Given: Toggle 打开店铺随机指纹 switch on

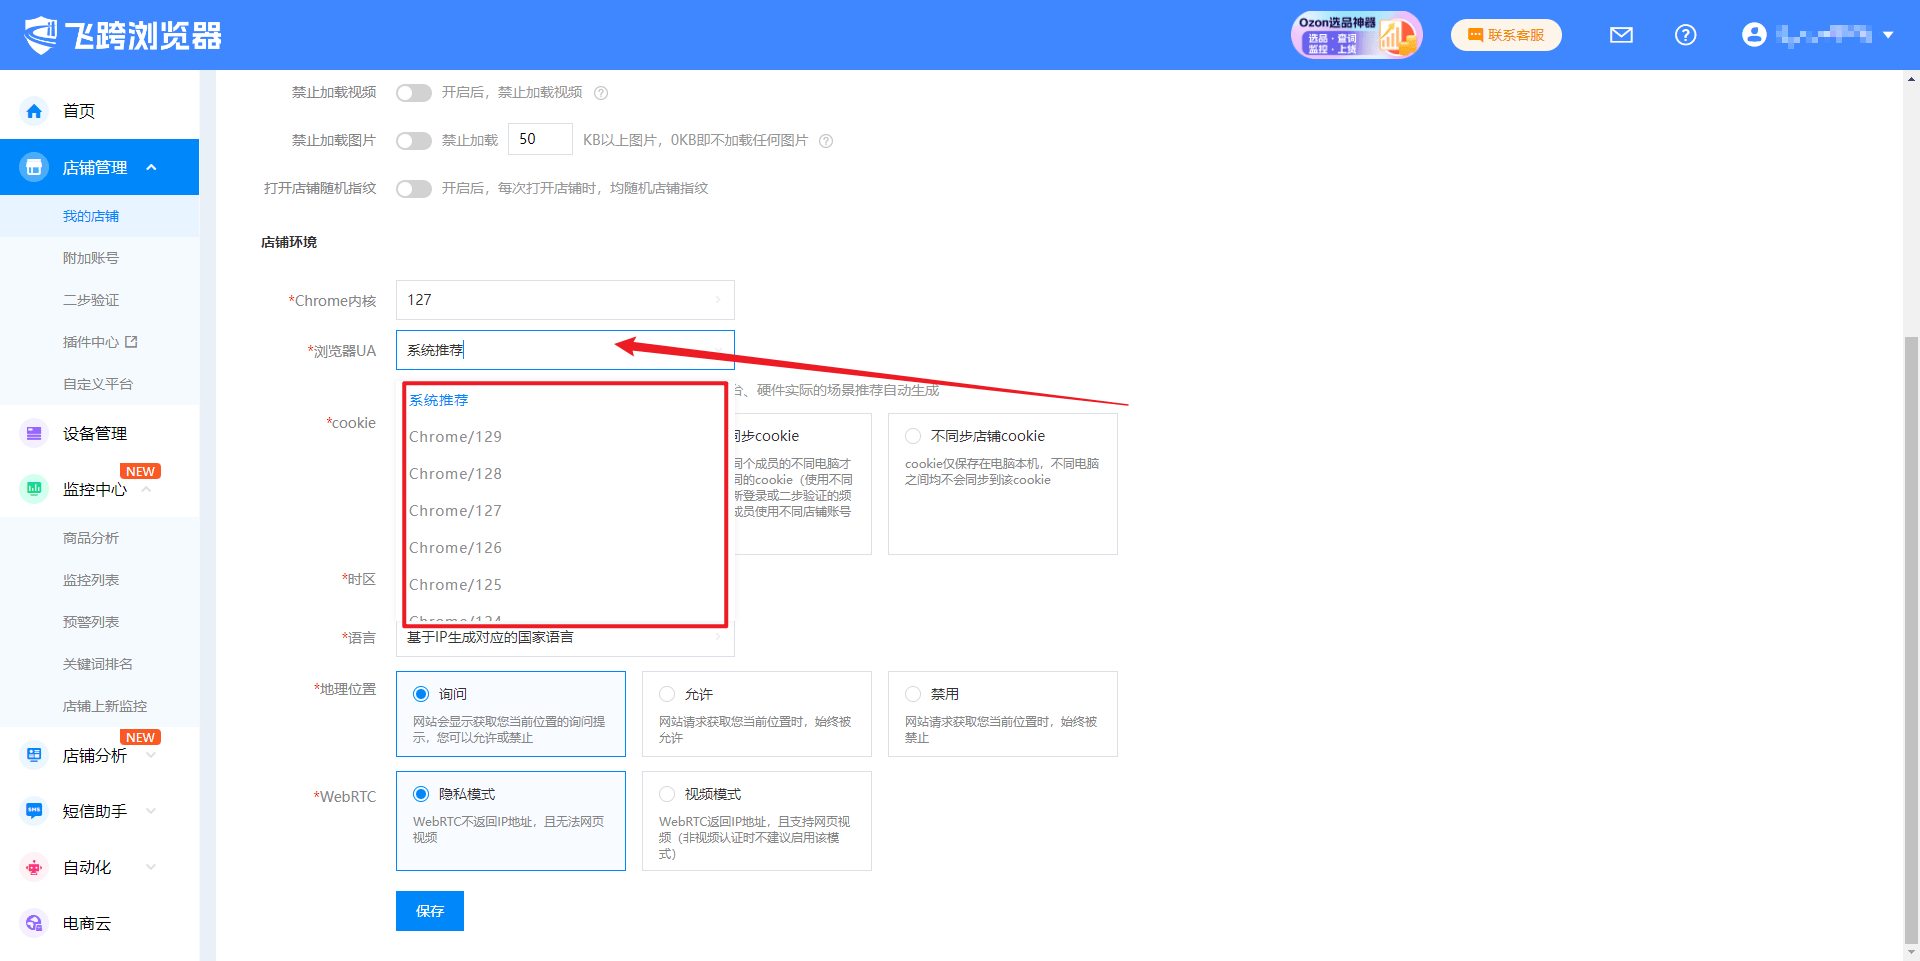Looking at the screenshot, I should tap(413, 189).
